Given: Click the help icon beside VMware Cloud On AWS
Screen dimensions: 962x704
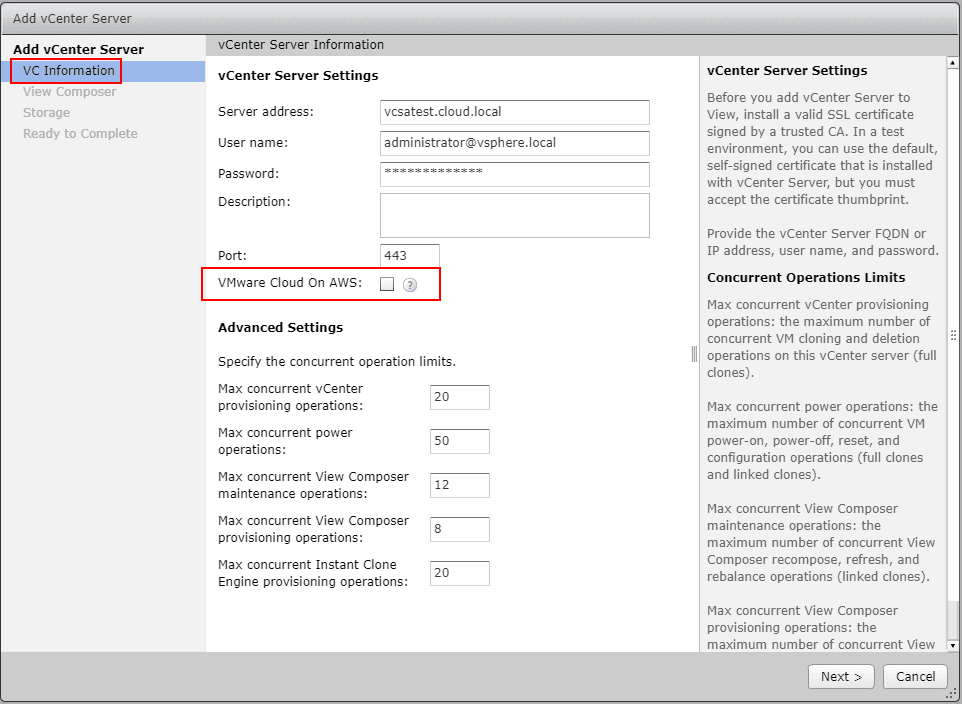Looking at the screenshot, I should pyautogui.click(x=409, y=285).
